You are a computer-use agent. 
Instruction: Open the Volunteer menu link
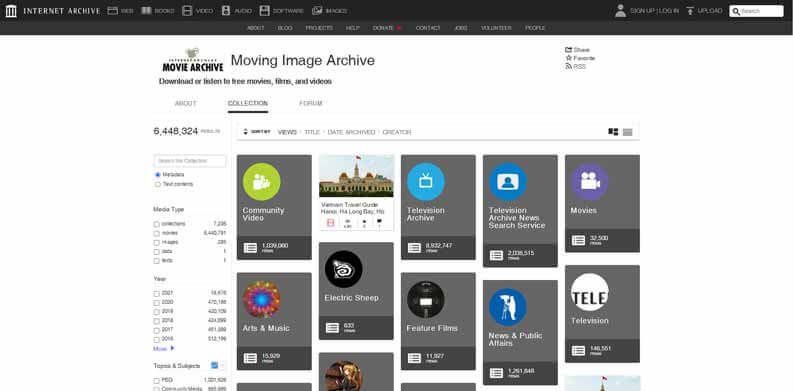496,28
